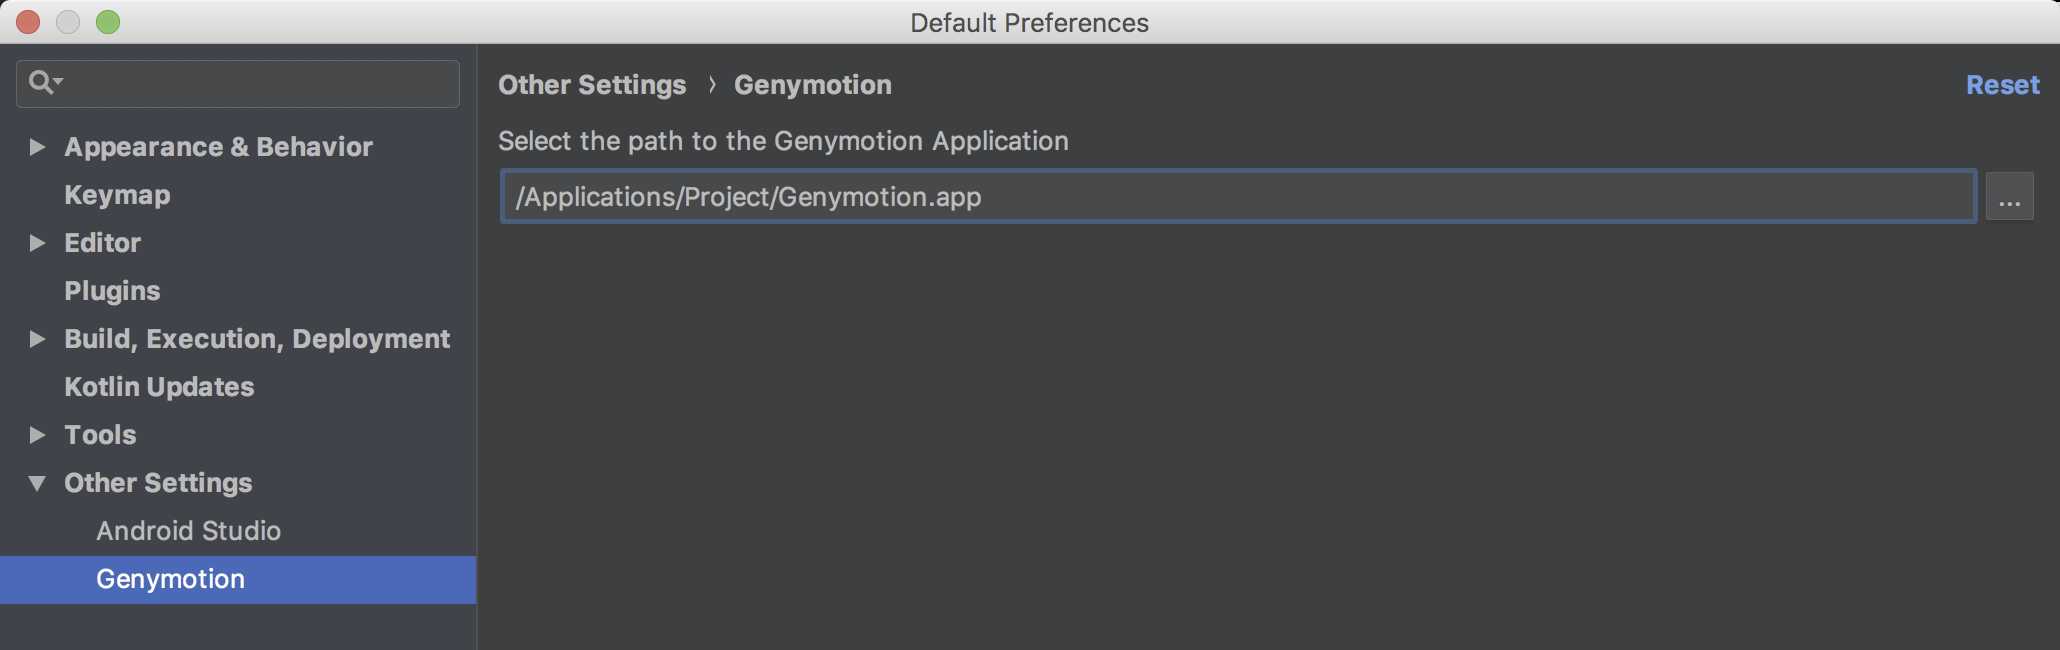Expand Build, Execution, Deployment section
Image resolution: width=2060 pixels, height=650 pixels.
(37, 339)
